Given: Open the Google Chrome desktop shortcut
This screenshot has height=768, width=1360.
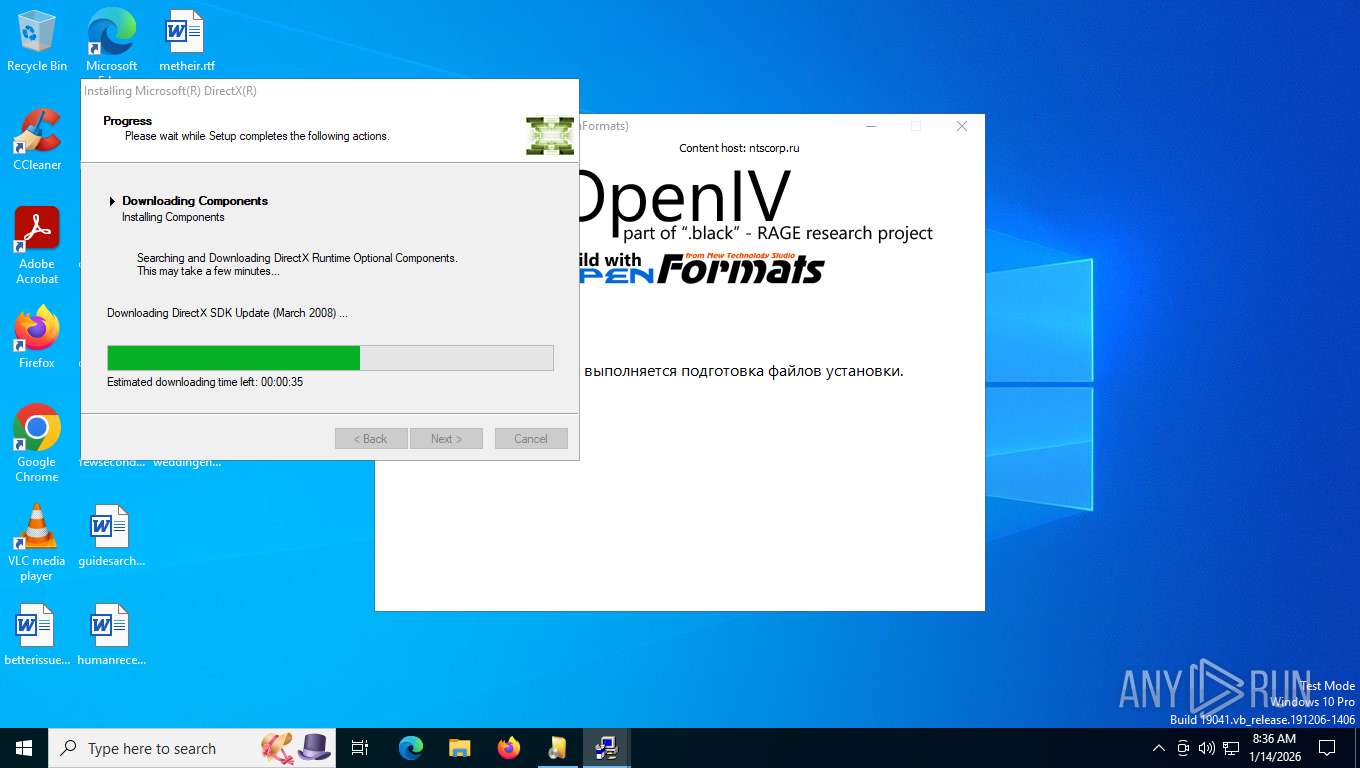Looking at the screenshot, I should 37,444.
